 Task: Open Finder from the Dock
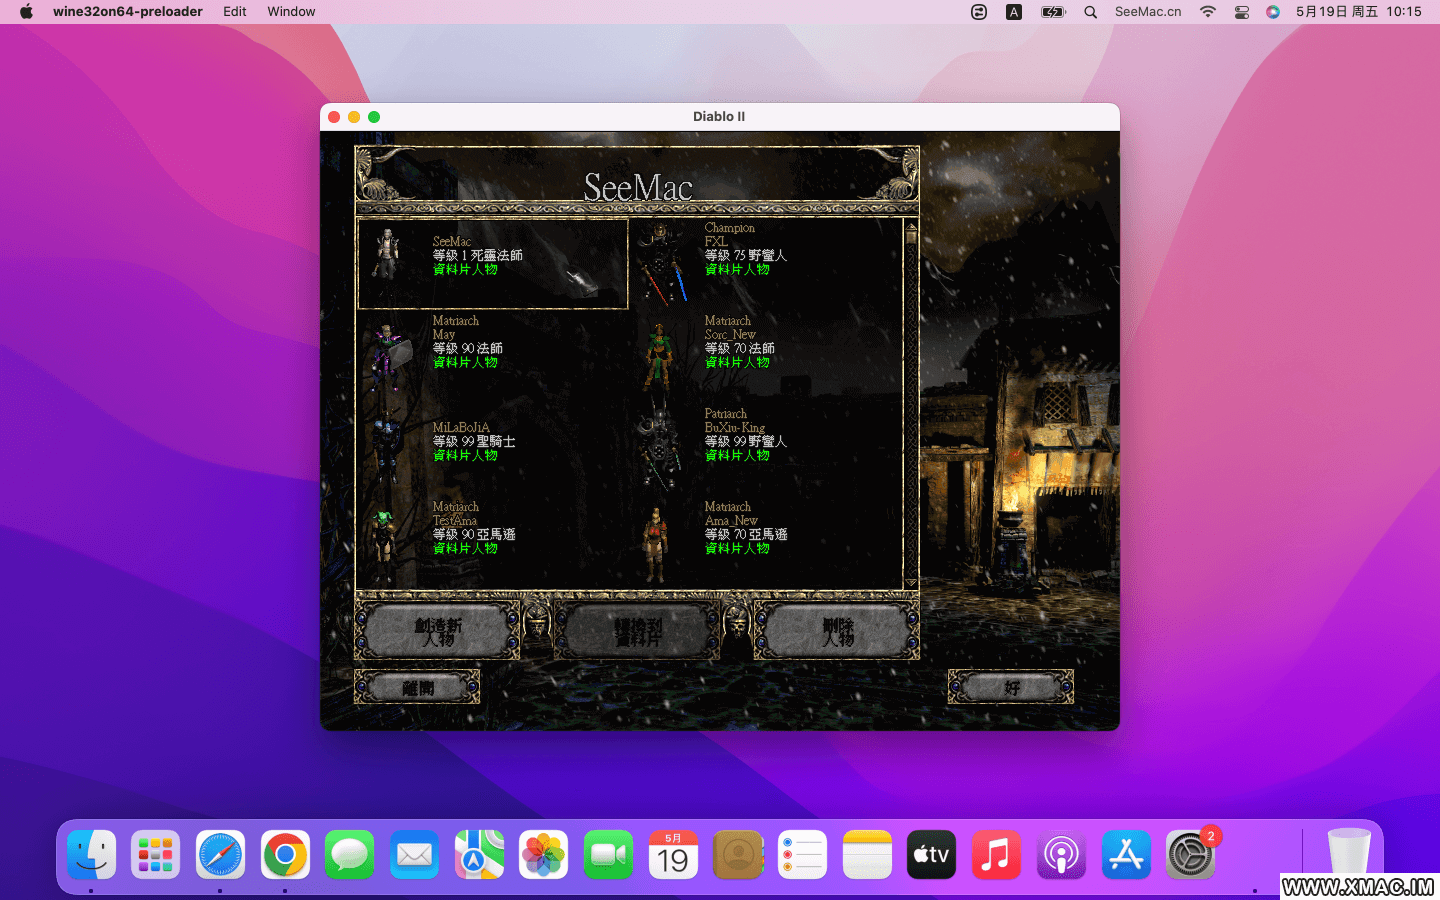pos(92,855)
